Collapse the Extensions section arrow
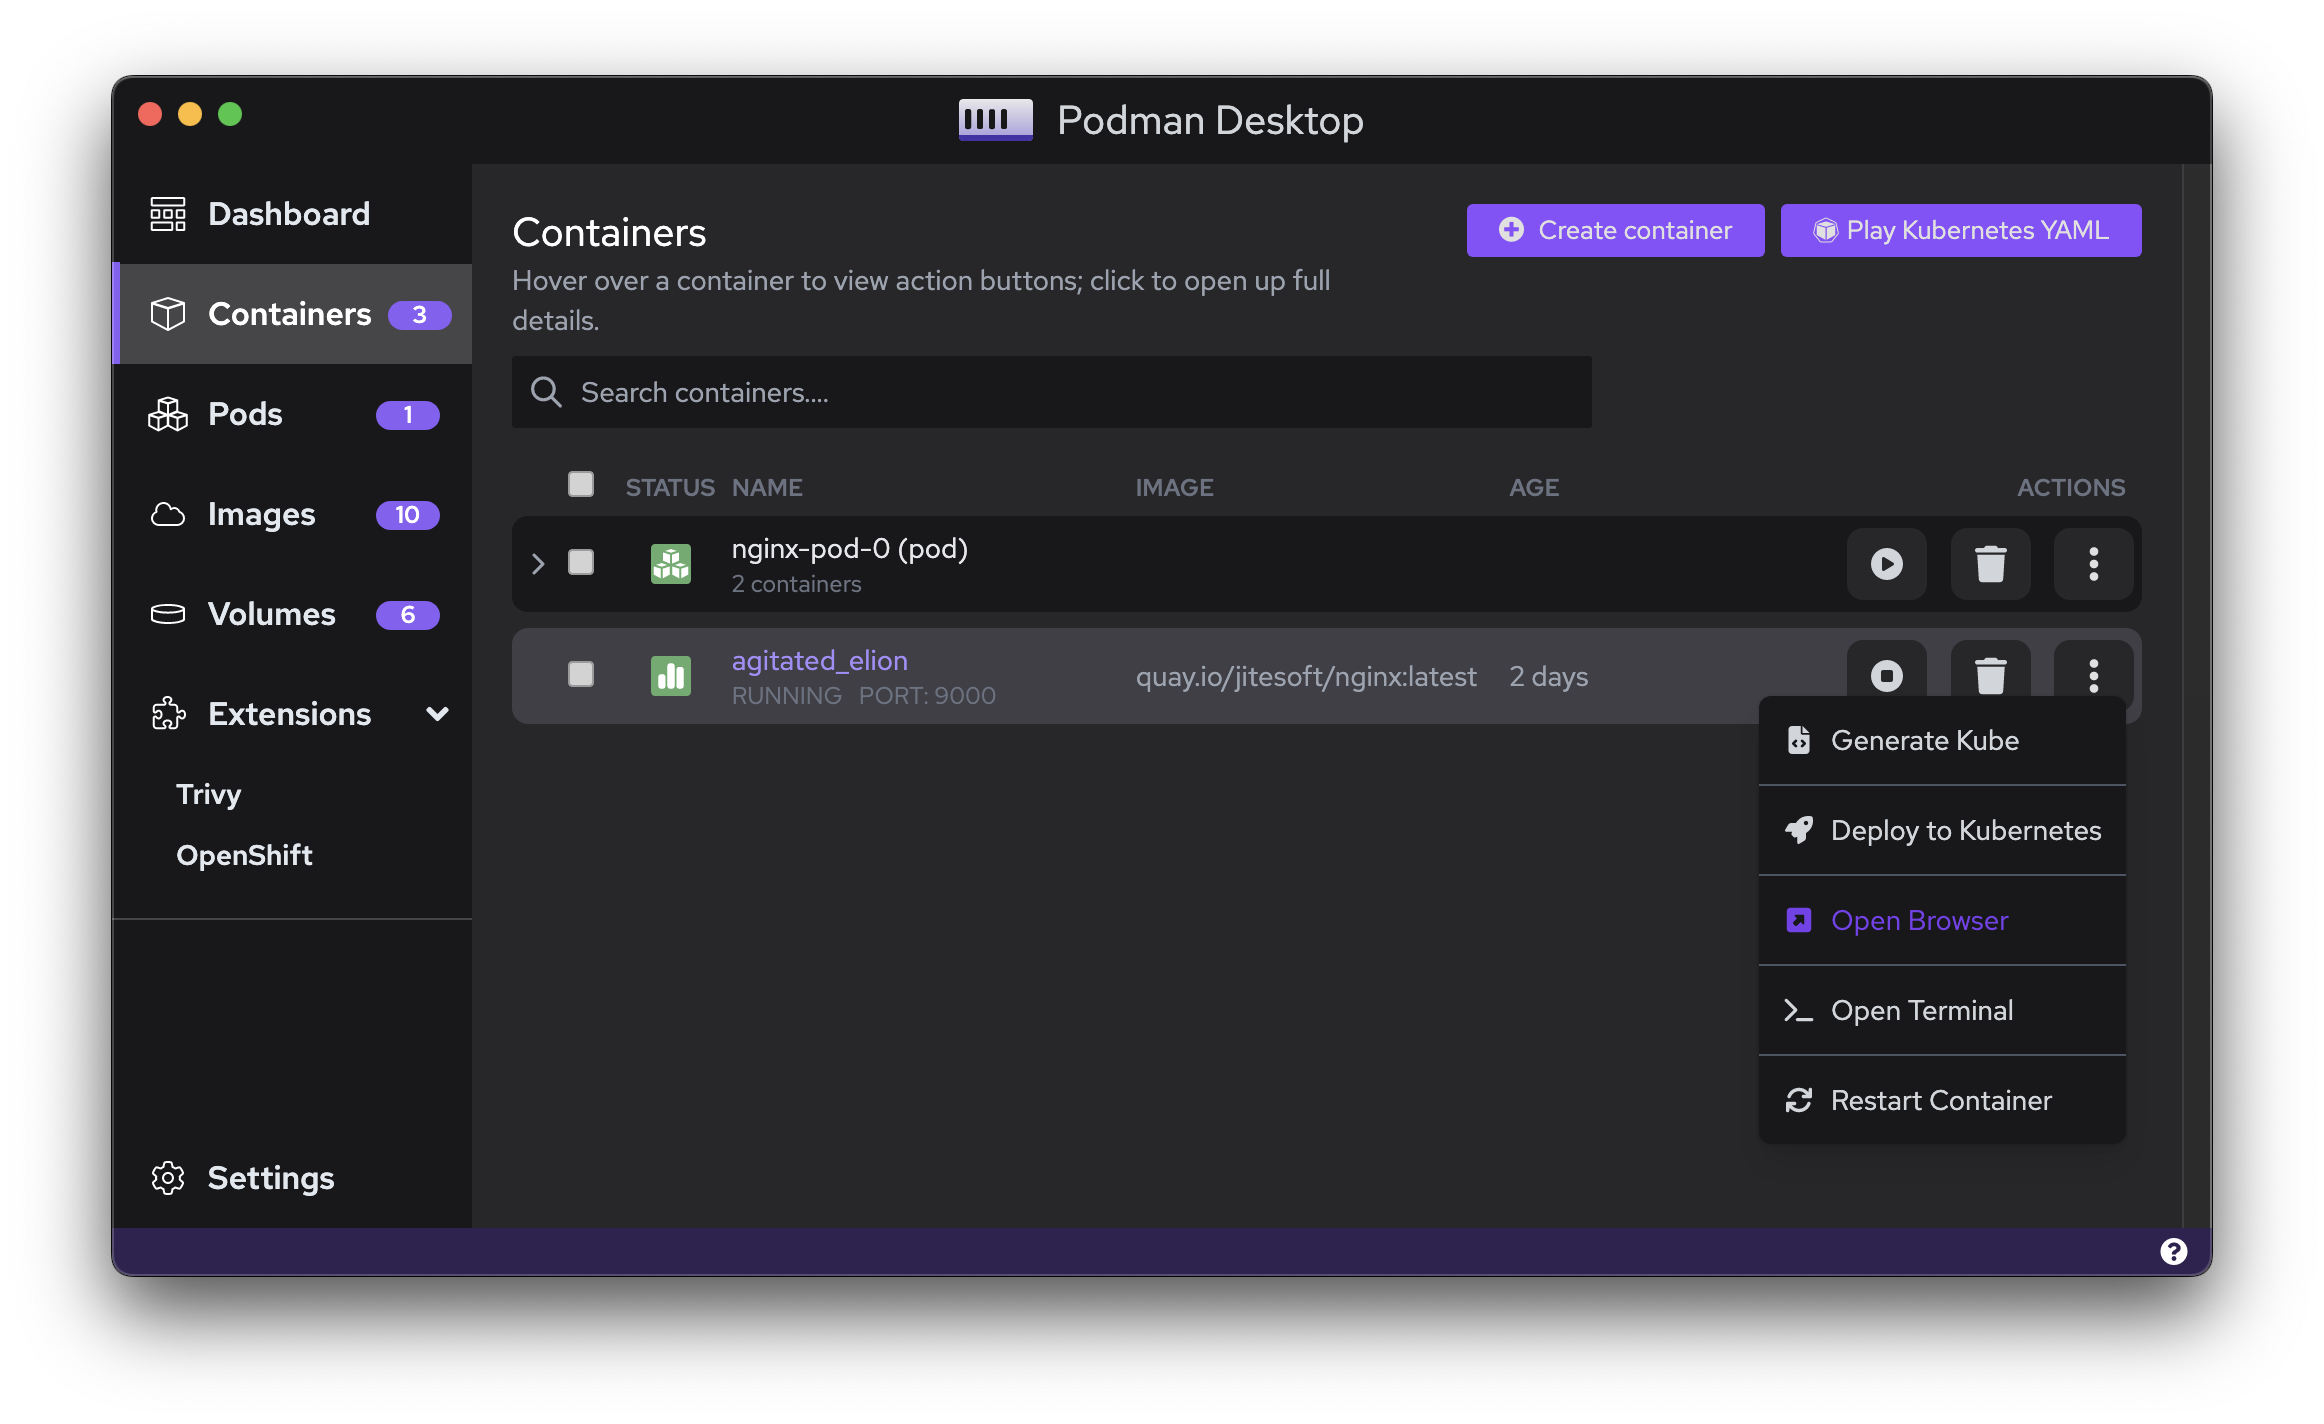2324x1424 pixels. (x=437, y=714)
